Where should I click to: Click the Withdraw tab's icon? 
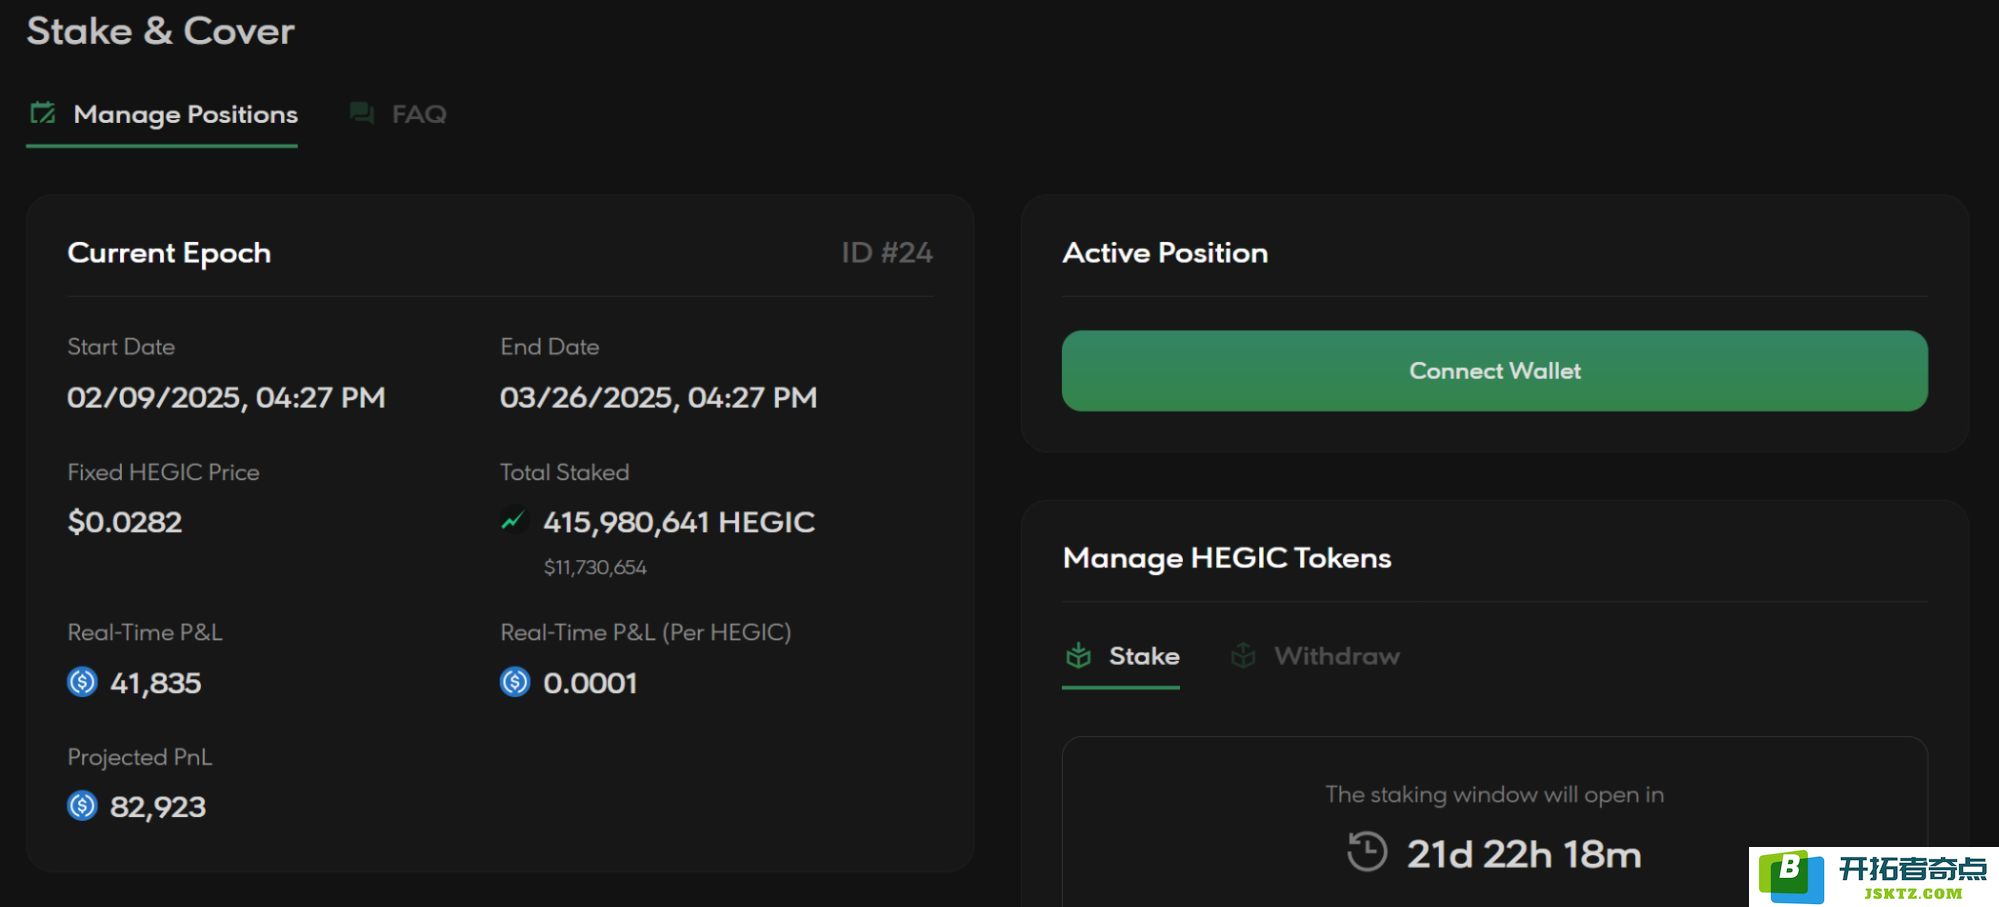click(x=1243, y=656)
